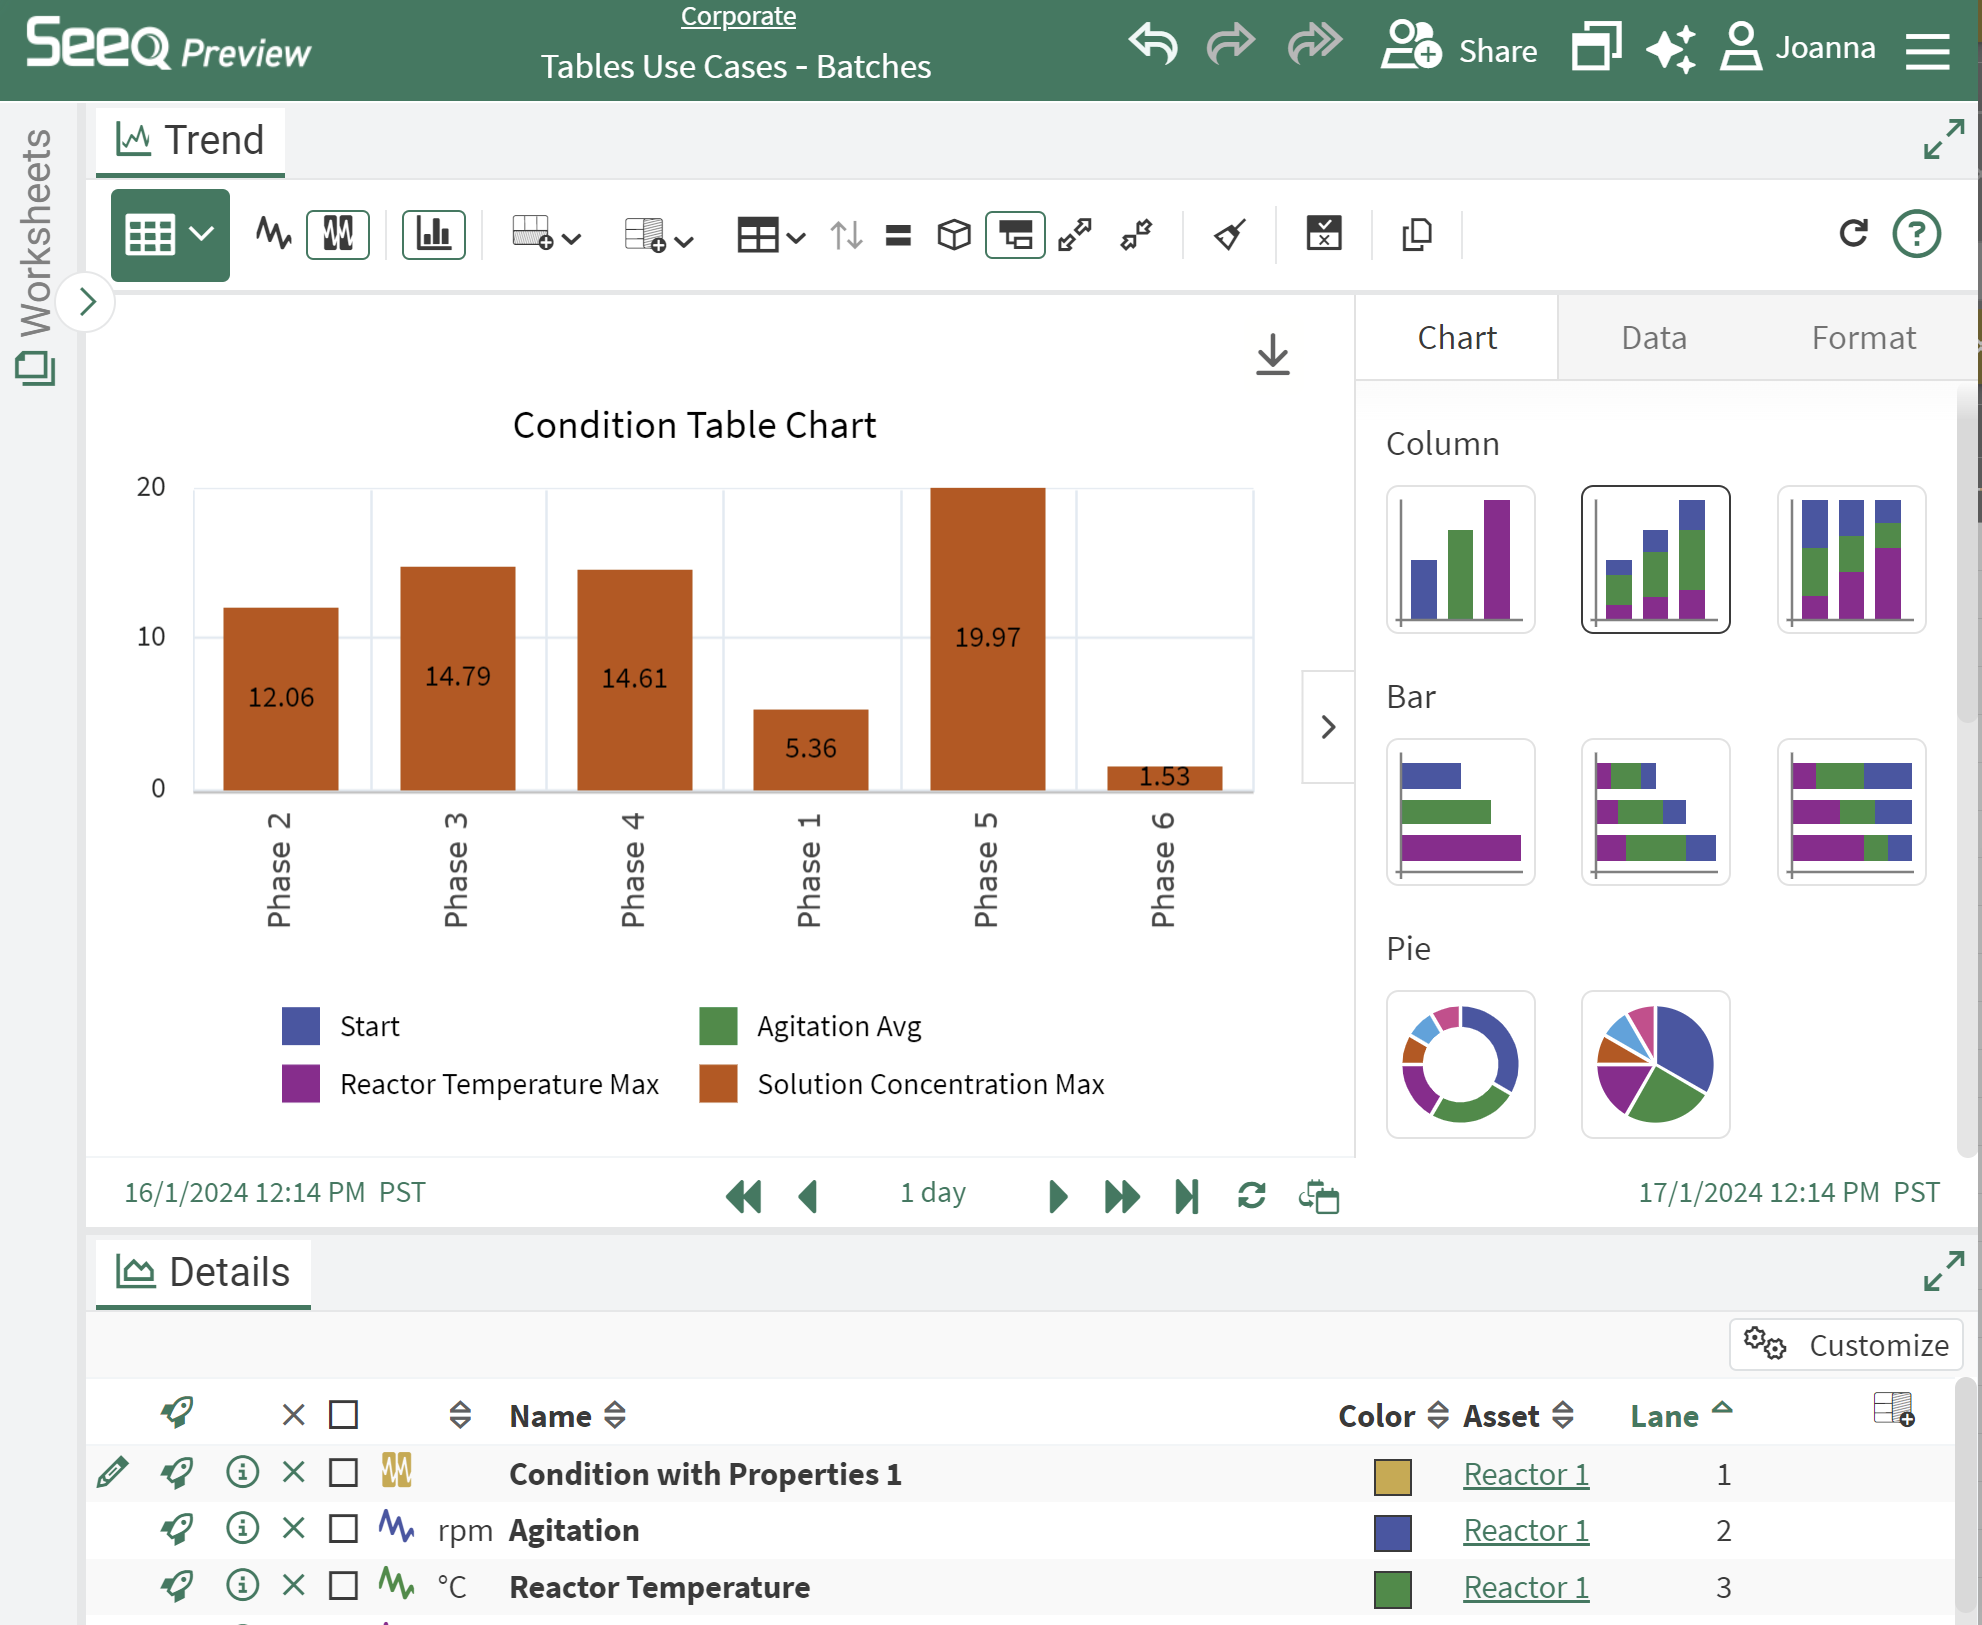Download the chart with arrow icon

[1273, 355]
